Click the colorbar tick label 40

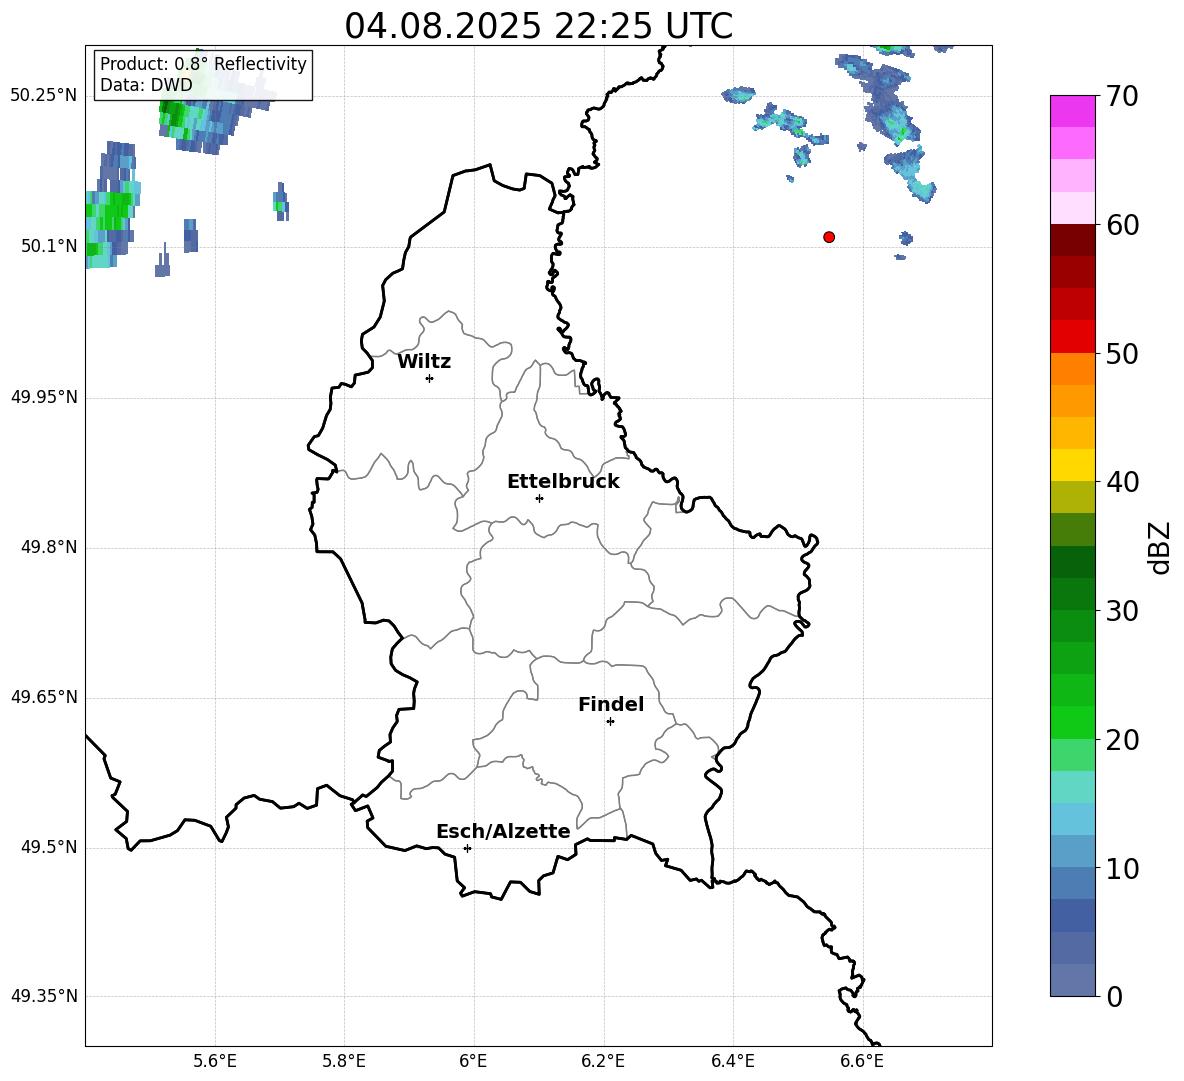coord(1122,482)
